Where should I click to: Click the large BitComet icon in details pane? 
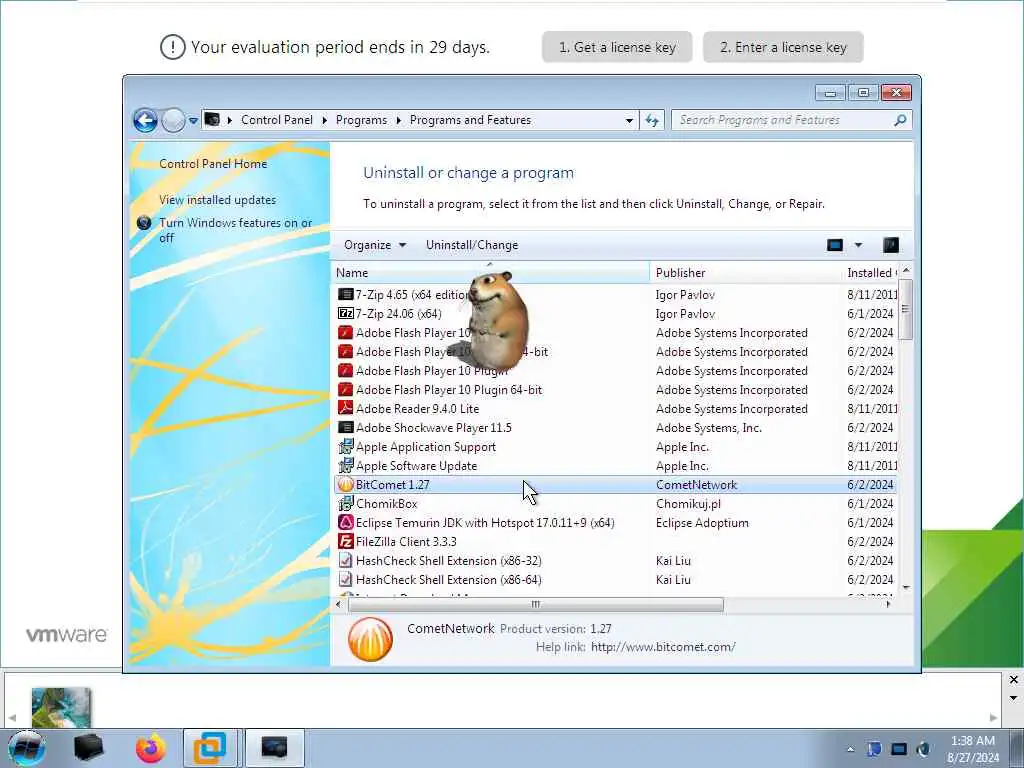click(370, 639)
